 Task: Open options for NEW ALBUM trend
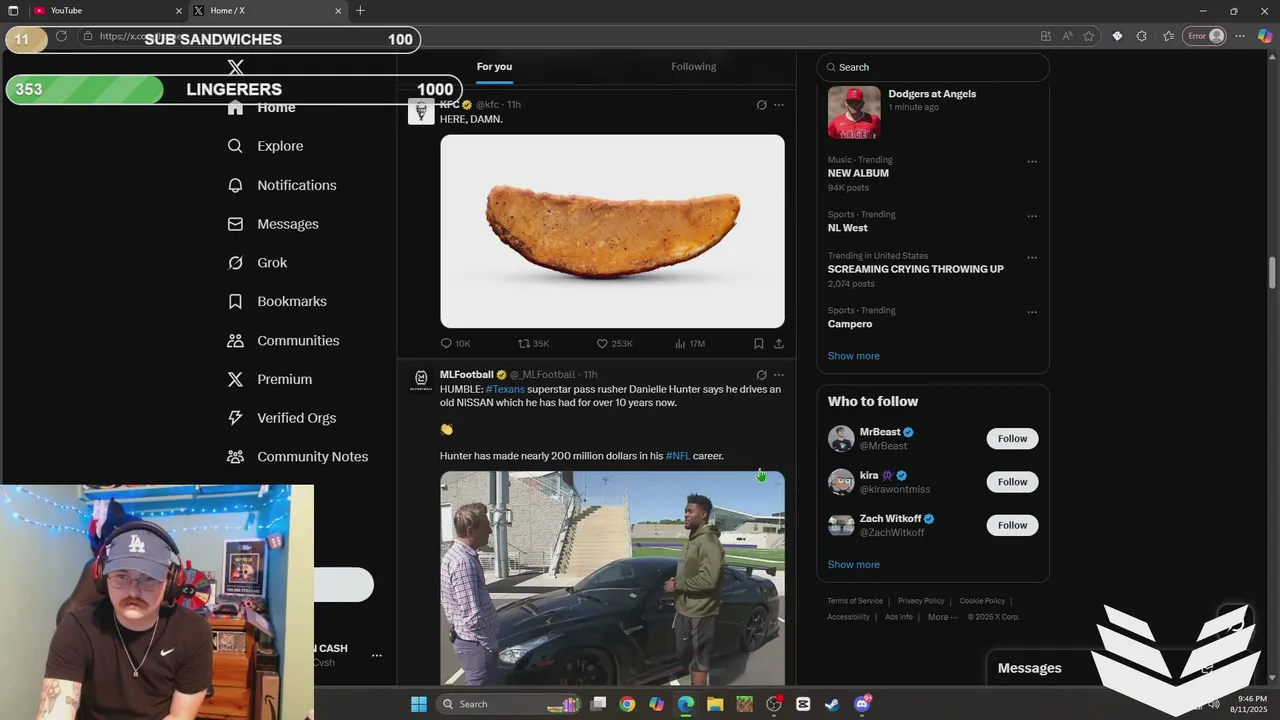(x=1032, y=162)
